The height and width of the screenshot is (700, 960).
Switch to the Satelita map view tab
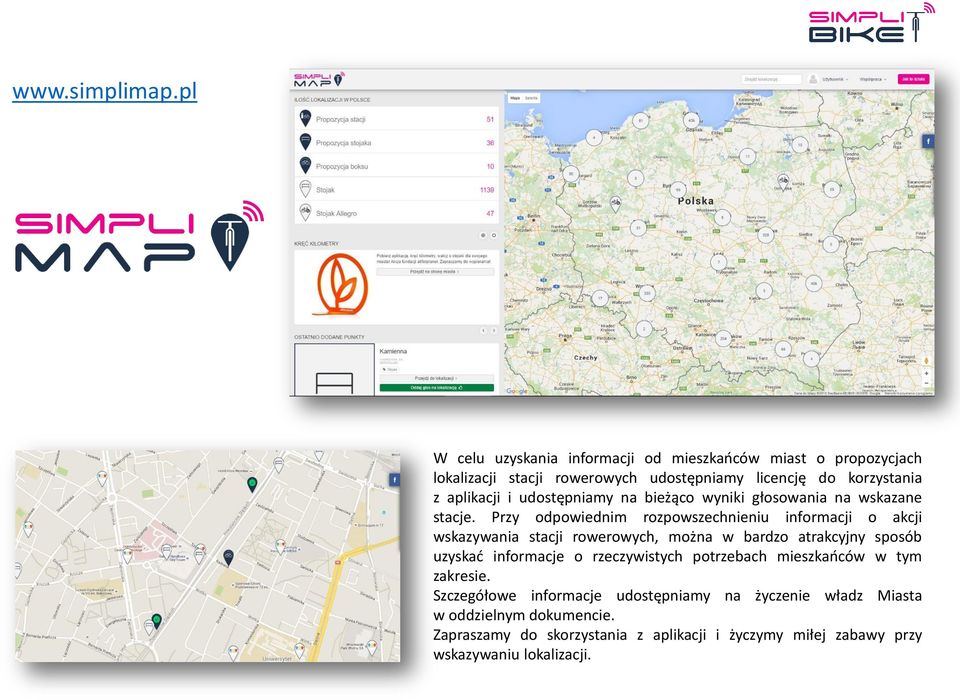[531, 98]
